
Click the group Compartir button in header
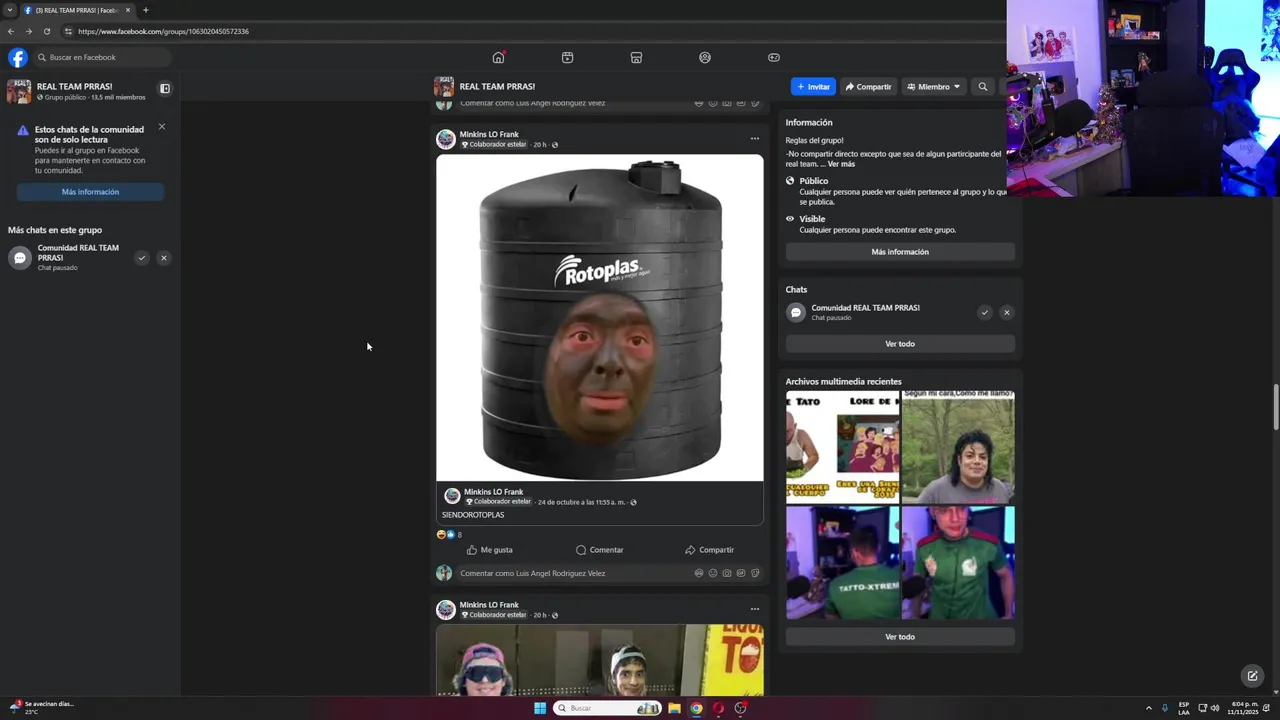(868, 87)
